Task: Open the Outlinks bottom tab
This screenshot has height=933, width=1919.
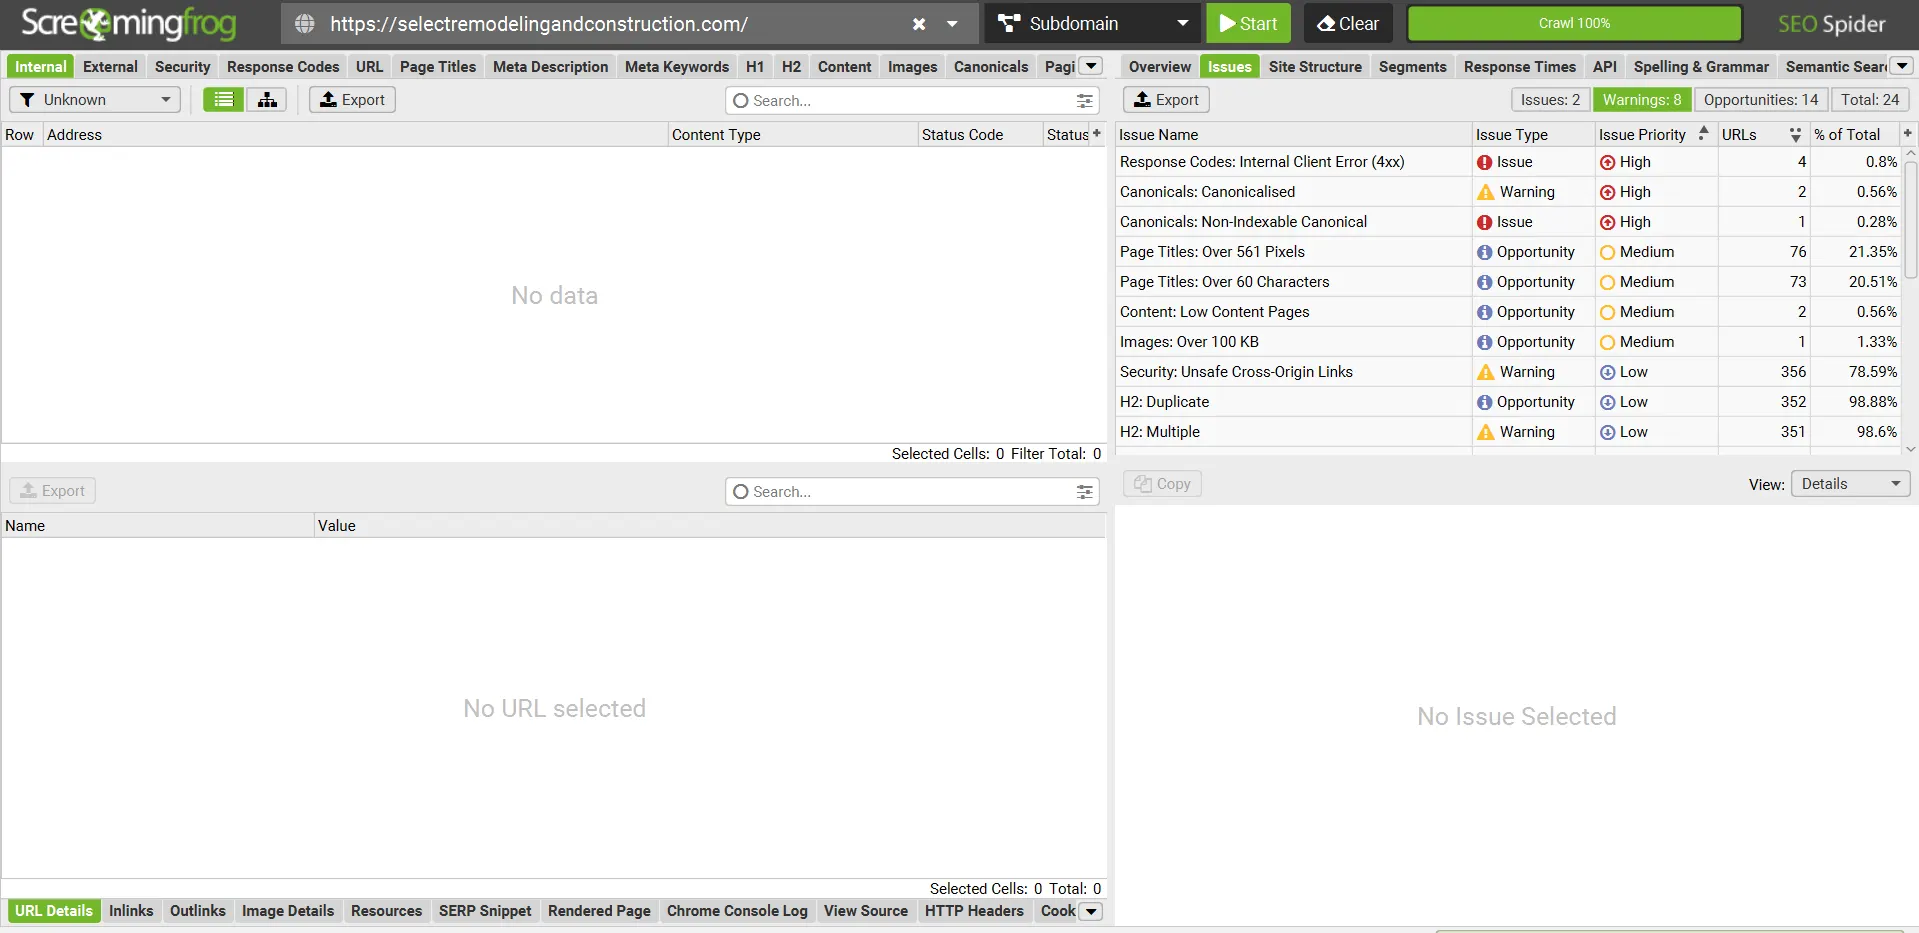Action: [x=198, y=911]
